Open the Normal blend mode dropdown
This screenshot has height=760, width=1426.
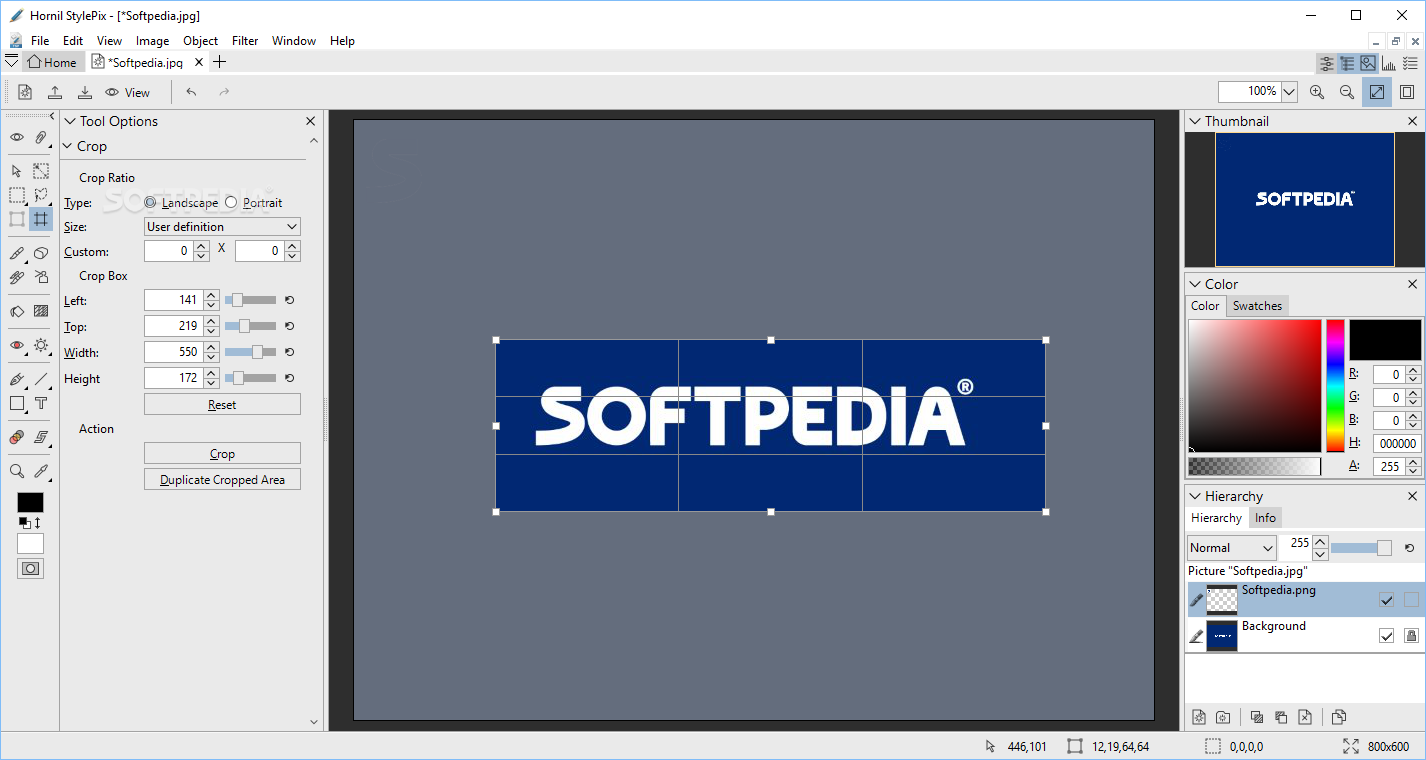[x=1232, y=548]
